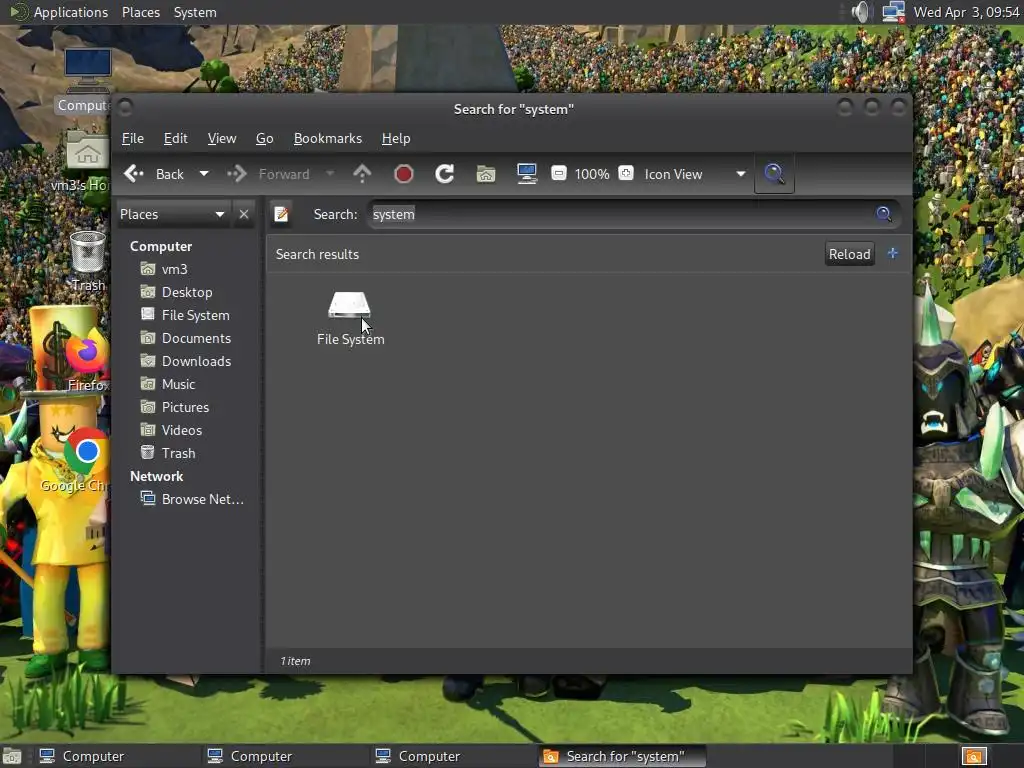Click the network connection tray icon
This screenshot has width=1024, height=768.
(x=893, y=12)
